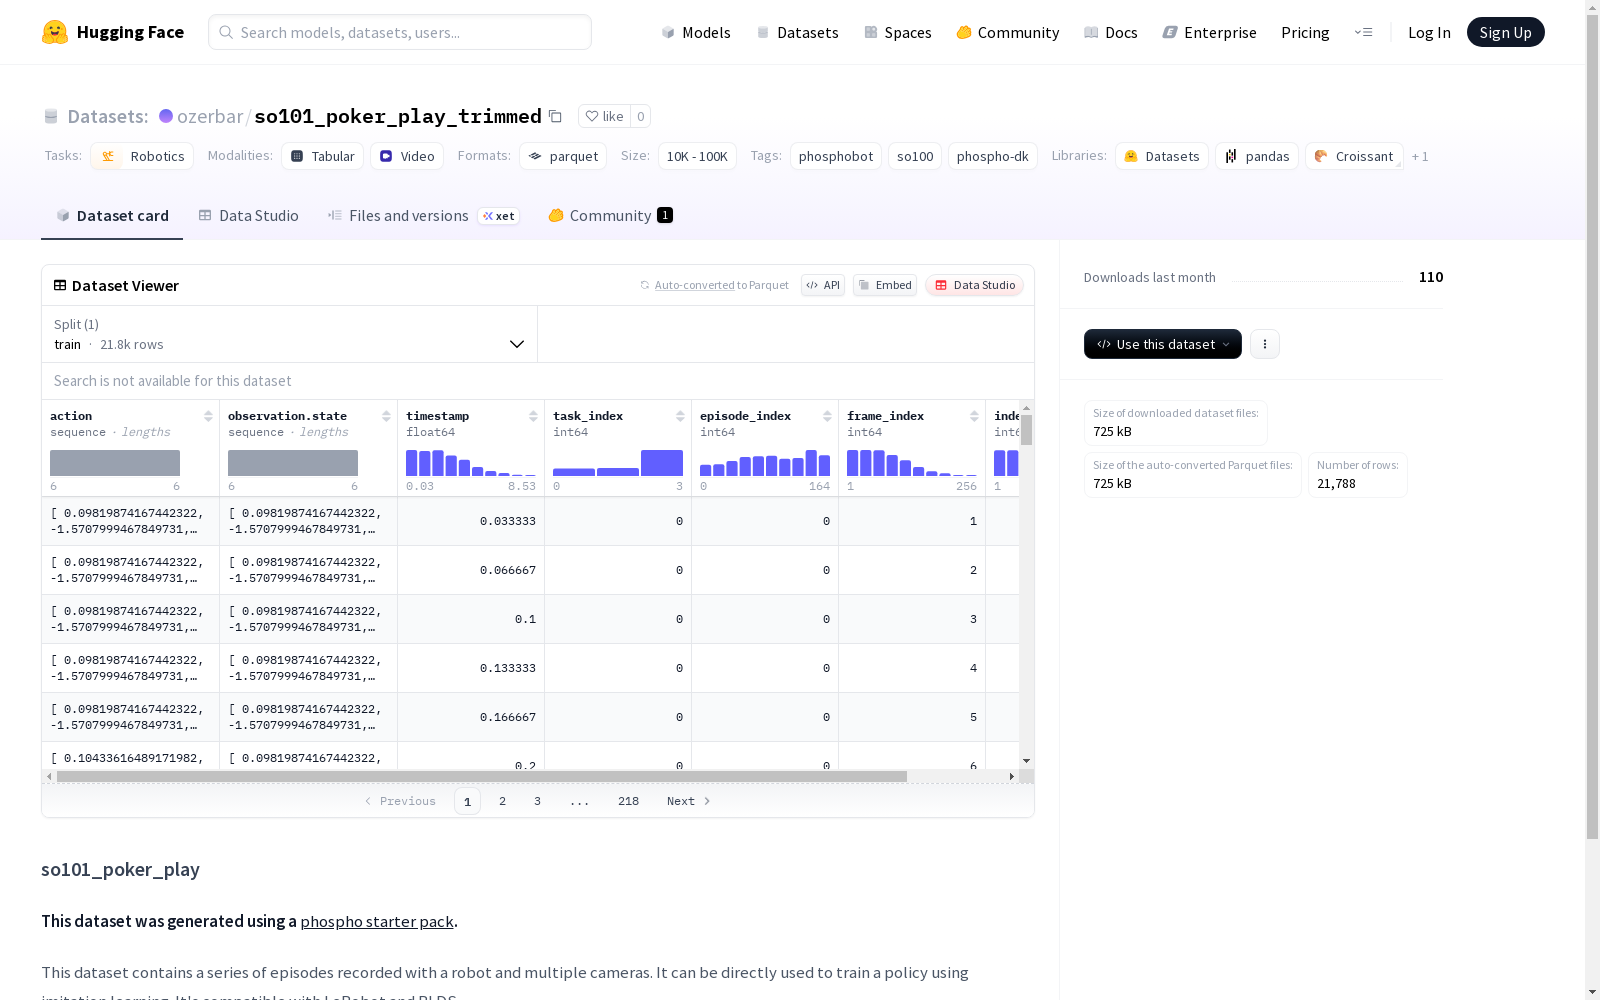The width and height of the screenshot is (1600, 1000).
Task: Jump to page 218 of the table
Action: (x=628, y=801)
